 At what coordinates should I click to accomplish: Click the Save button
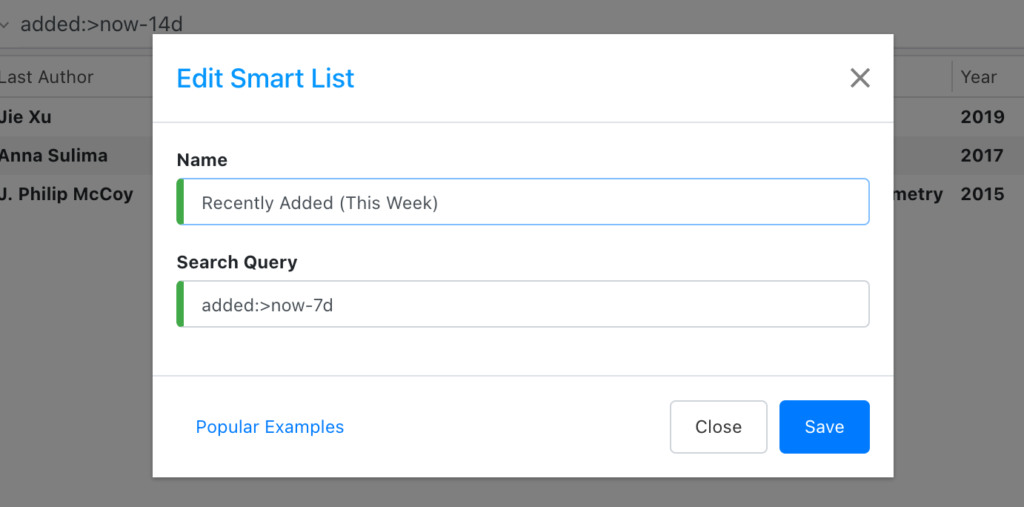tap(824, 427)
